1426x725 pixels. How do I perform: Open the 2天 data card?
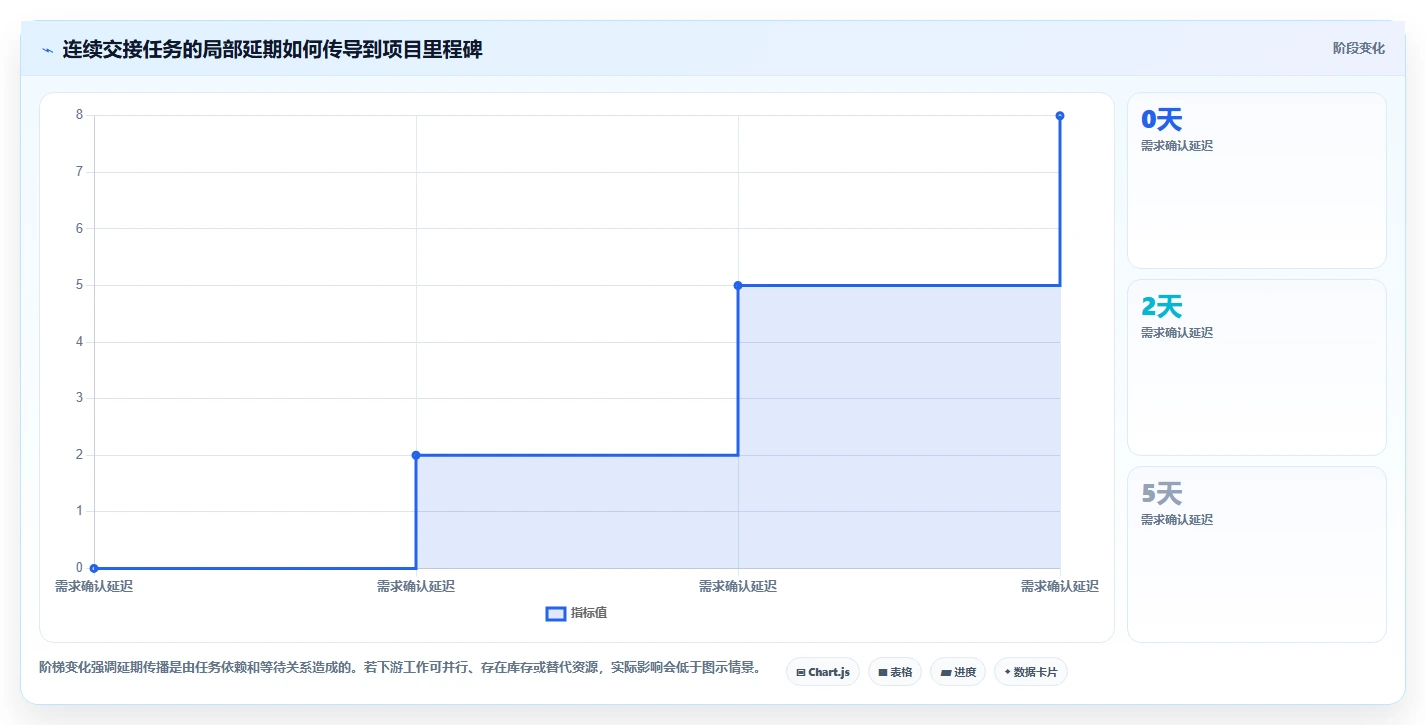coord(1257,367)
